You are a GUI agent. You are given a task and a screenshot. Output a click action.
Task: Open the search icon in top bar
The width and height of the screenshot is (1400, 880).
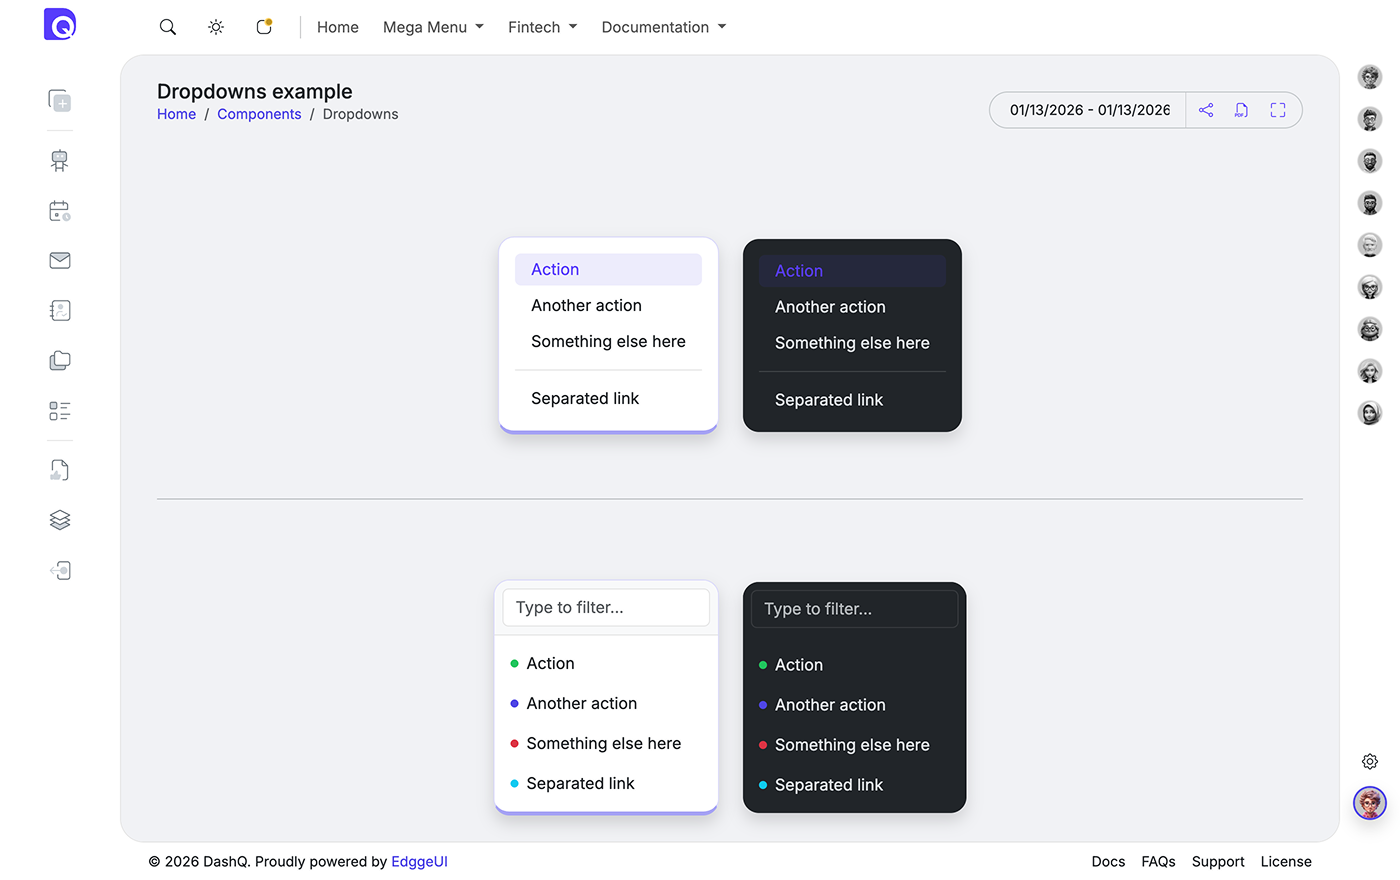coord(168,27)
